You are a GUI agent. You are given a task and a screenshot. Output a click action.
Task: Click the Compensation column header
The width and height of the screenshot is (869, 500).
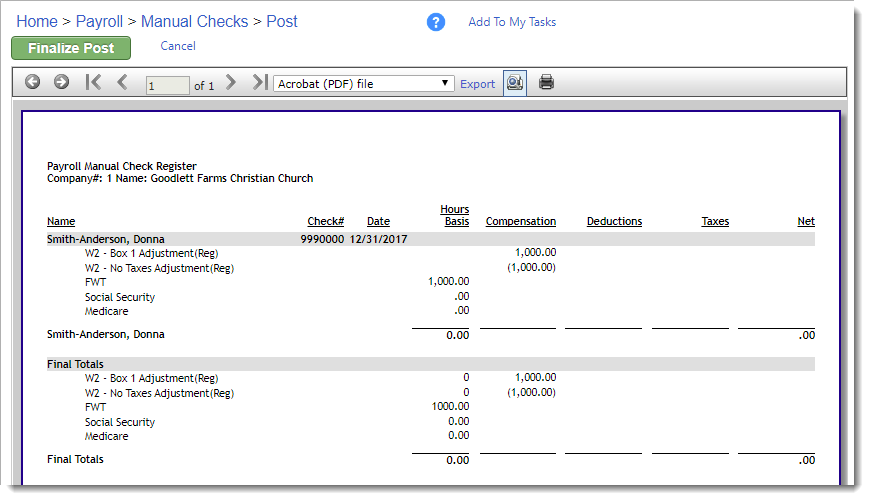click(521, 221)
